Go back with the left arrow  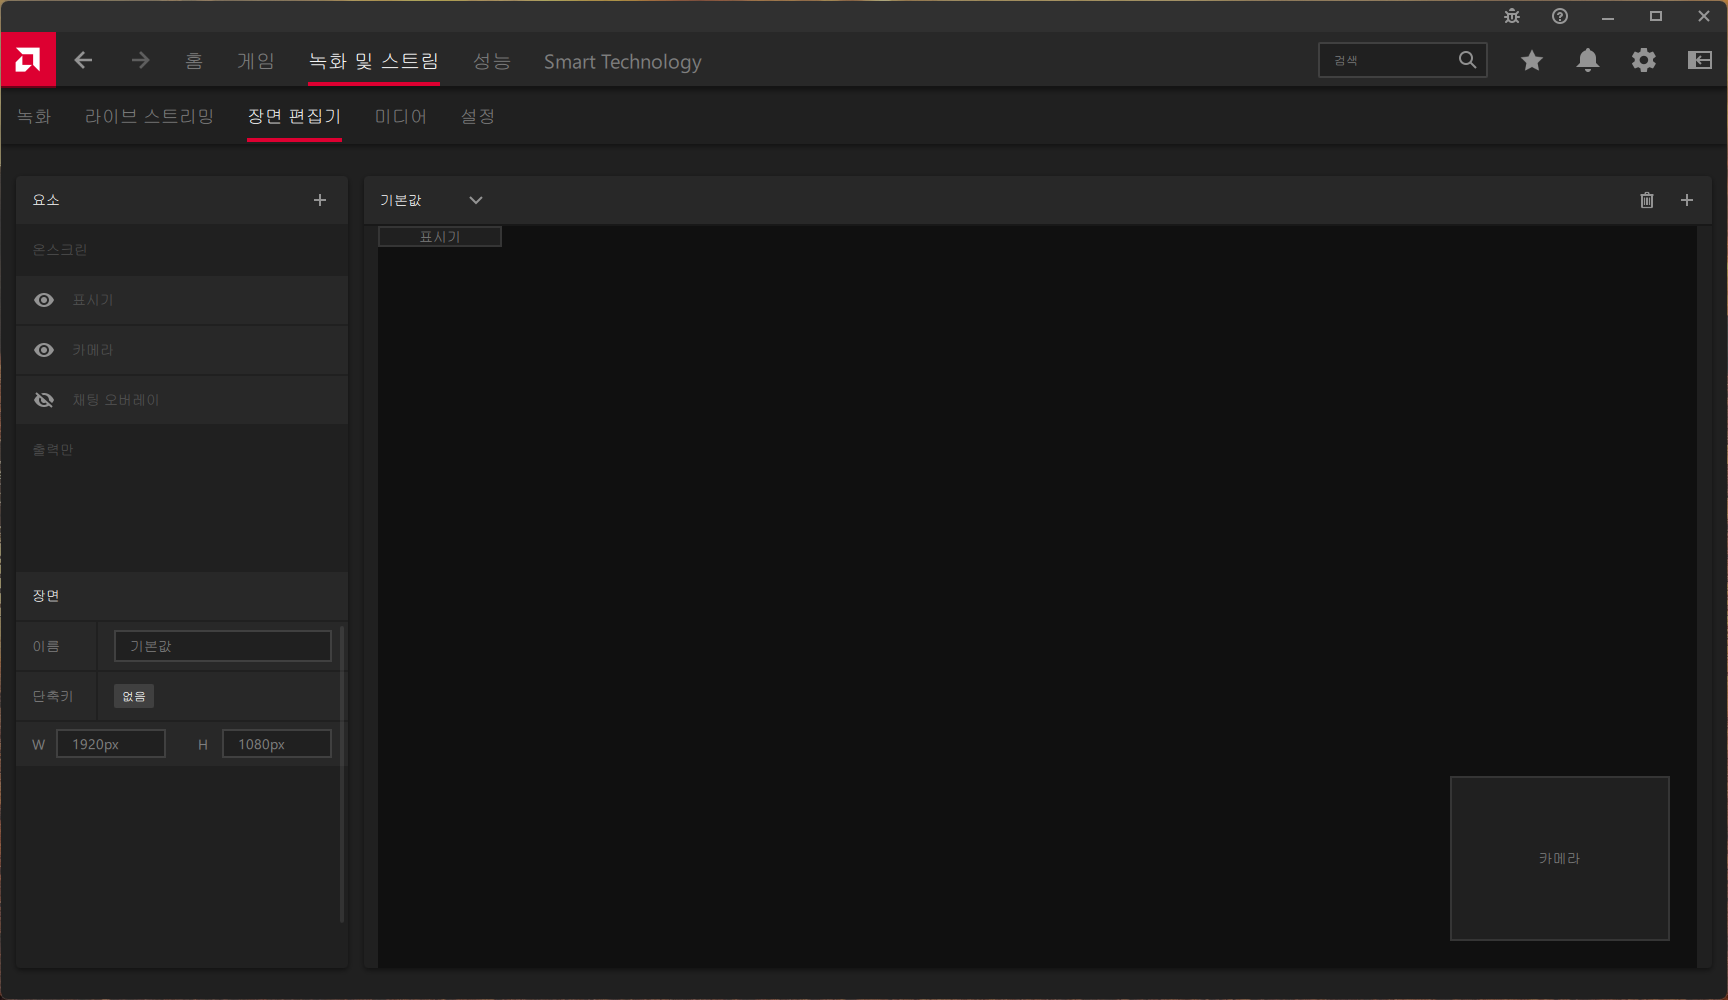pos(84,60)
